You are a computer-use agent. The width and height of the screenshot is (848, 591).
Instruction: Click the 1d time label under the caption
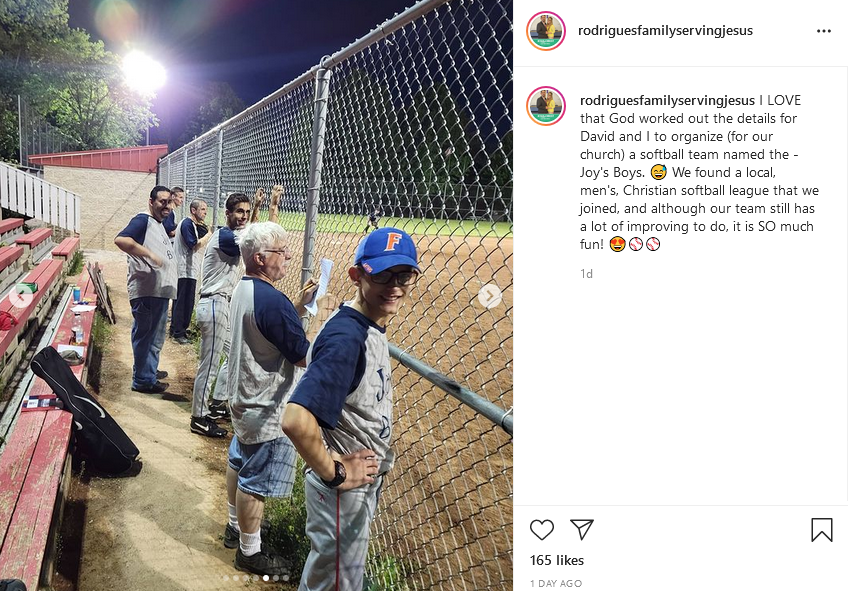point(586,274)
